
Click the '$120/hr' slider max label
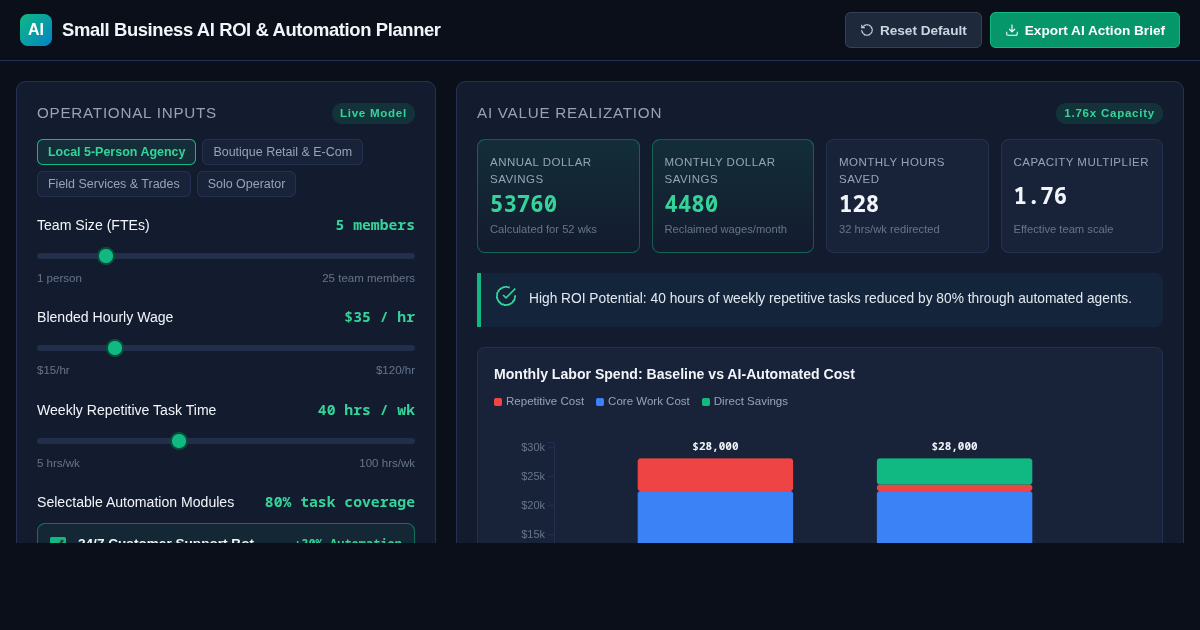[x=395, y=370]
